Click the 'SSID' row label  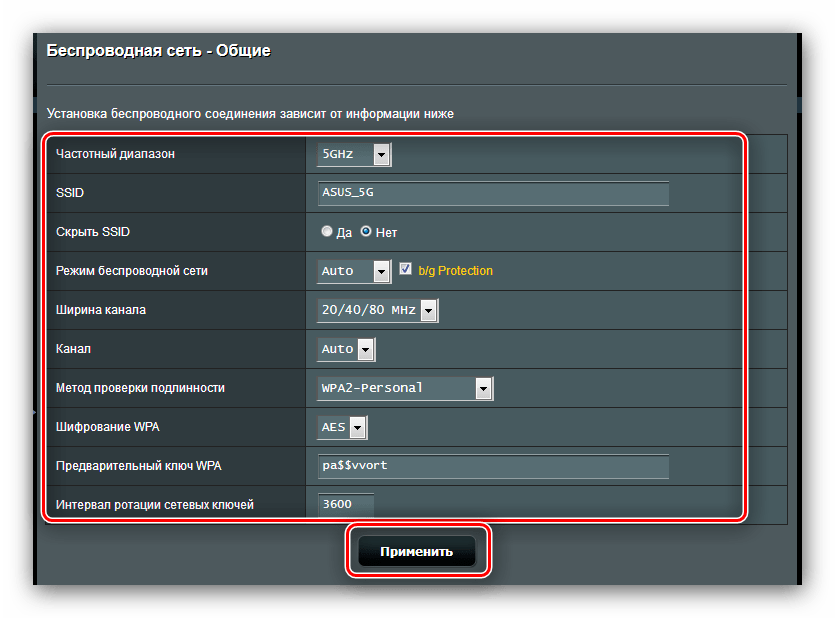coord(70,193)
